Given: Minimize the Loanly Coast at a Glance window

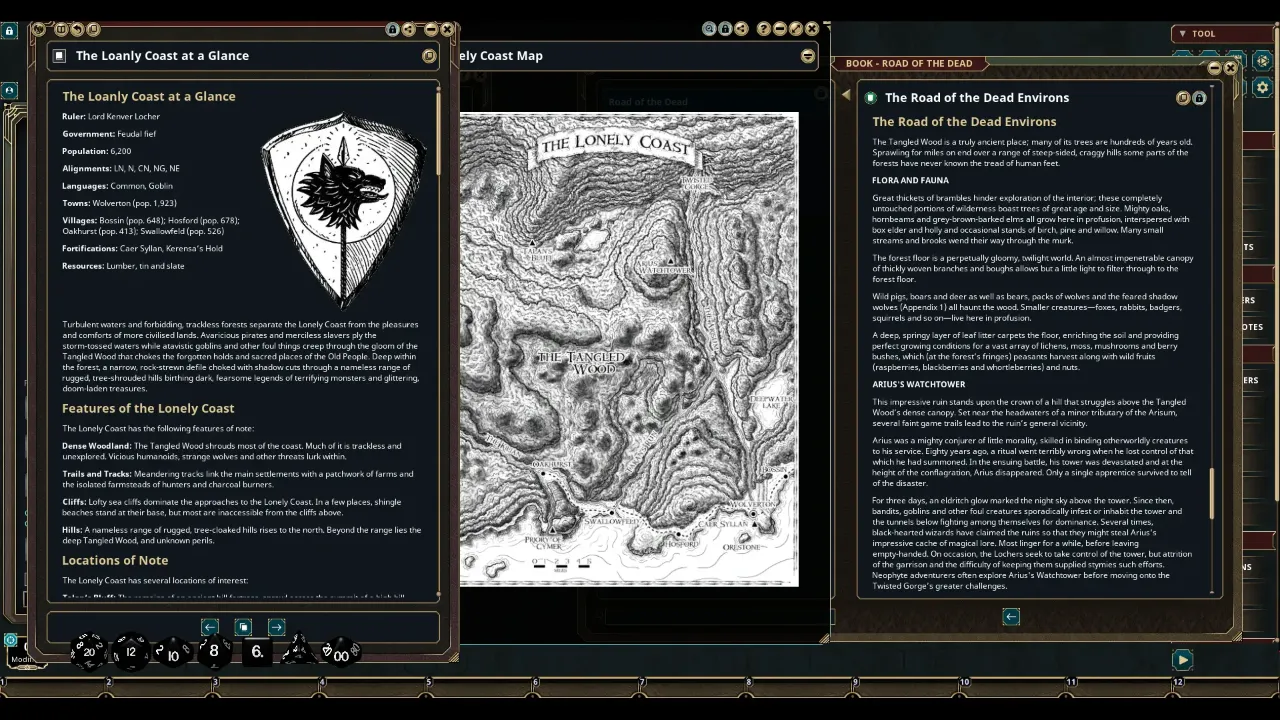Looking at the screenshot, I should point(431,29).
